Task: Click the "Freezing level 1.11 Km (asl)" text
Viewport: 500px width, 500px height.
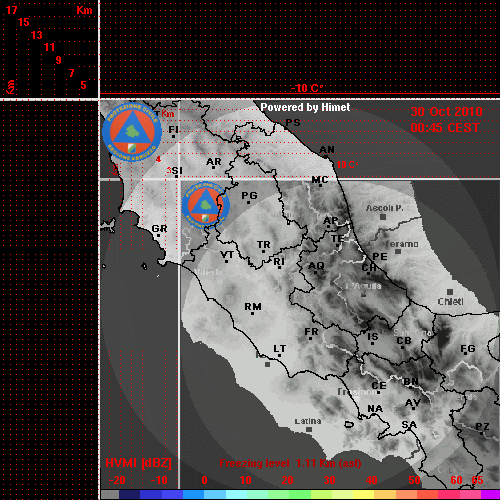Action: pos(290,463)
